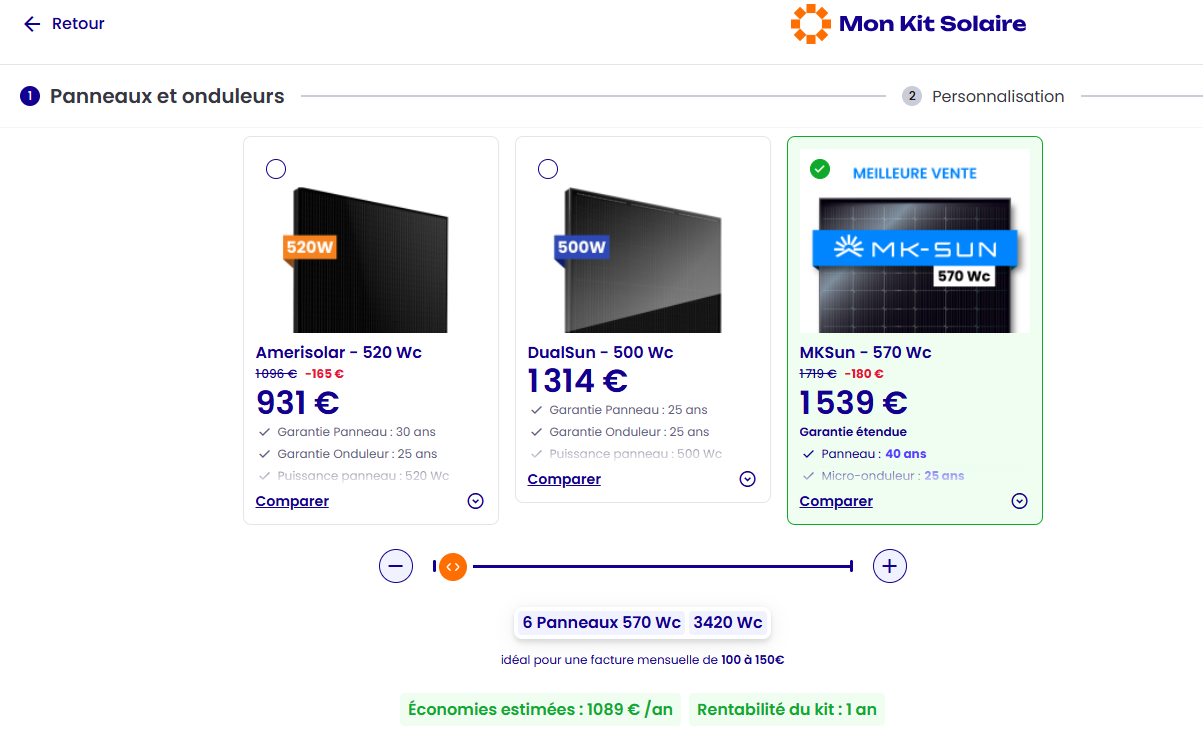Expand Amerisolar details chevron
The width and height of the screenshot is (1203, 734).
pyautogui.click(x=476, y=502)
